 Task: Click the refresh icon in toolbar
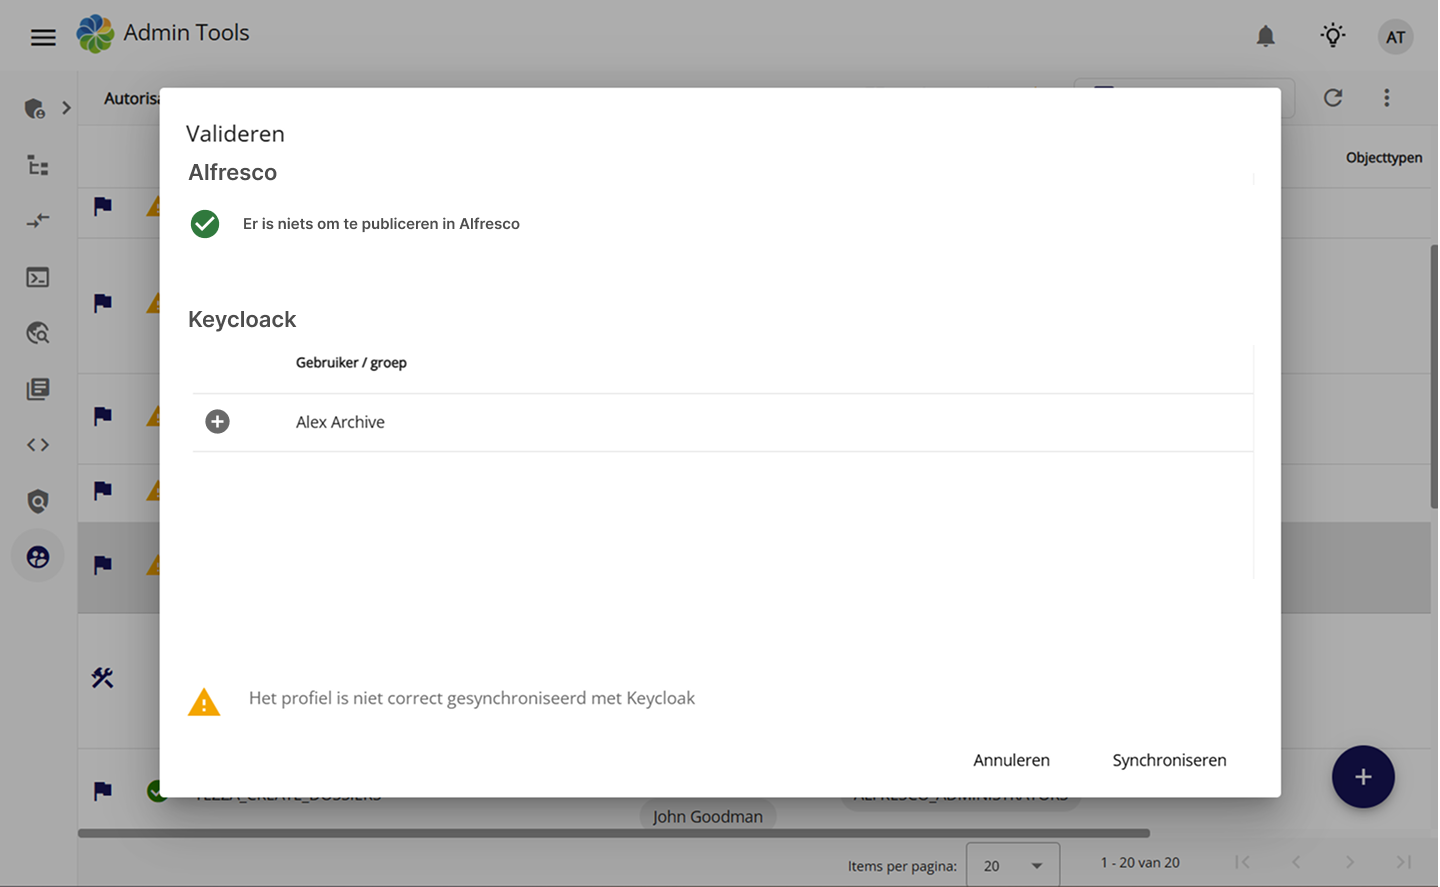coord(1333,98)
